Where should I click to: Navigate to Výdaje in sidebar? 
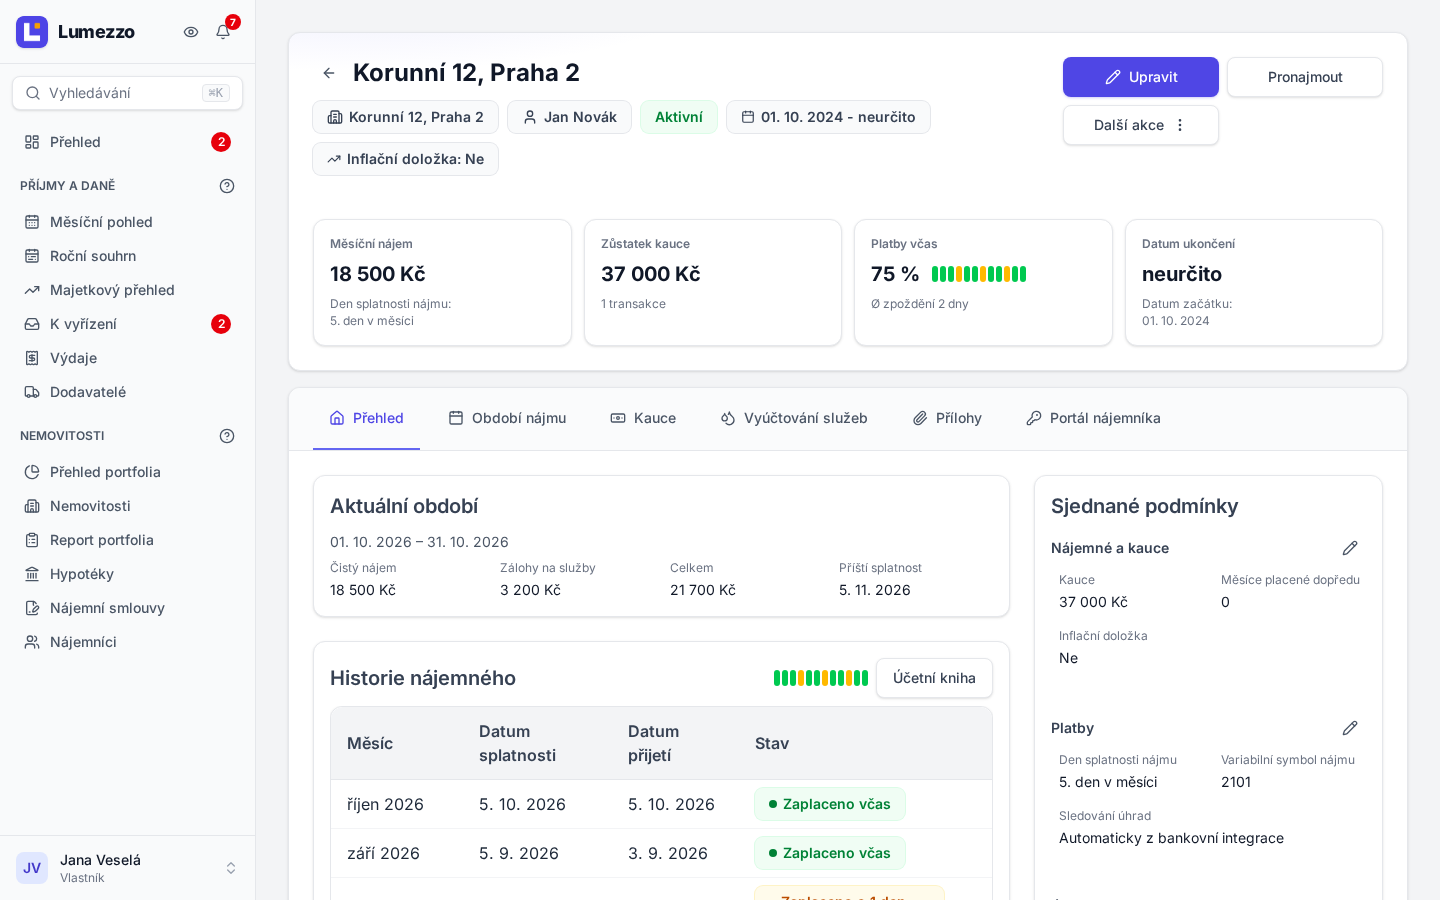128,358
